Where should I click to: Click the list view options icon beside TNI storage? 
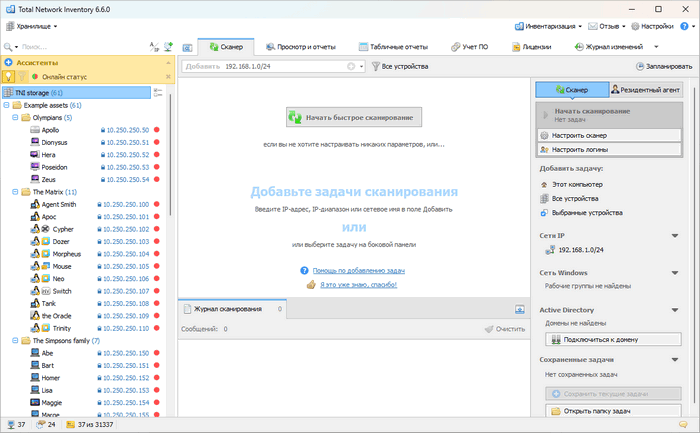(x=158, y=92)
